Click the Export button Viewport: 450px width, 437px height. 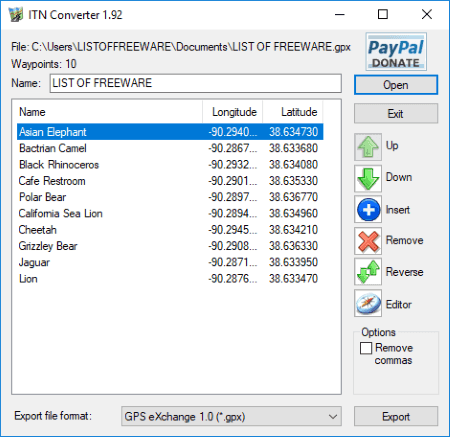tap(396, 416)
